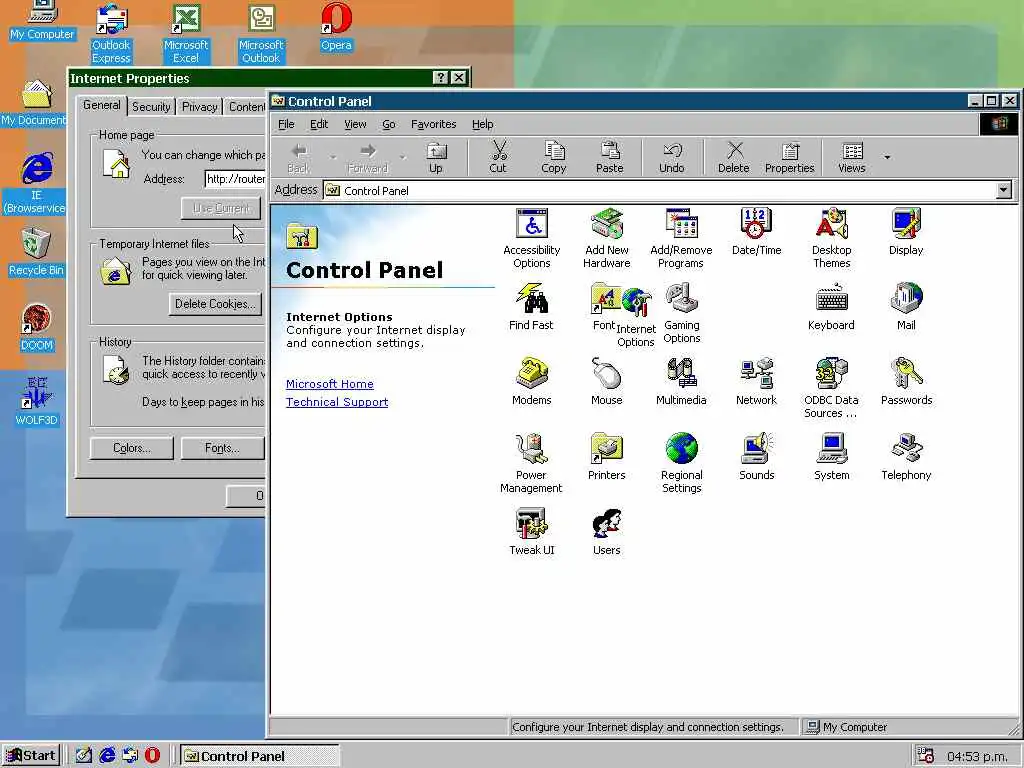Click the Views toolbar button
The height and width of the screenshot is (768, 1024).
tap(852, 157)
